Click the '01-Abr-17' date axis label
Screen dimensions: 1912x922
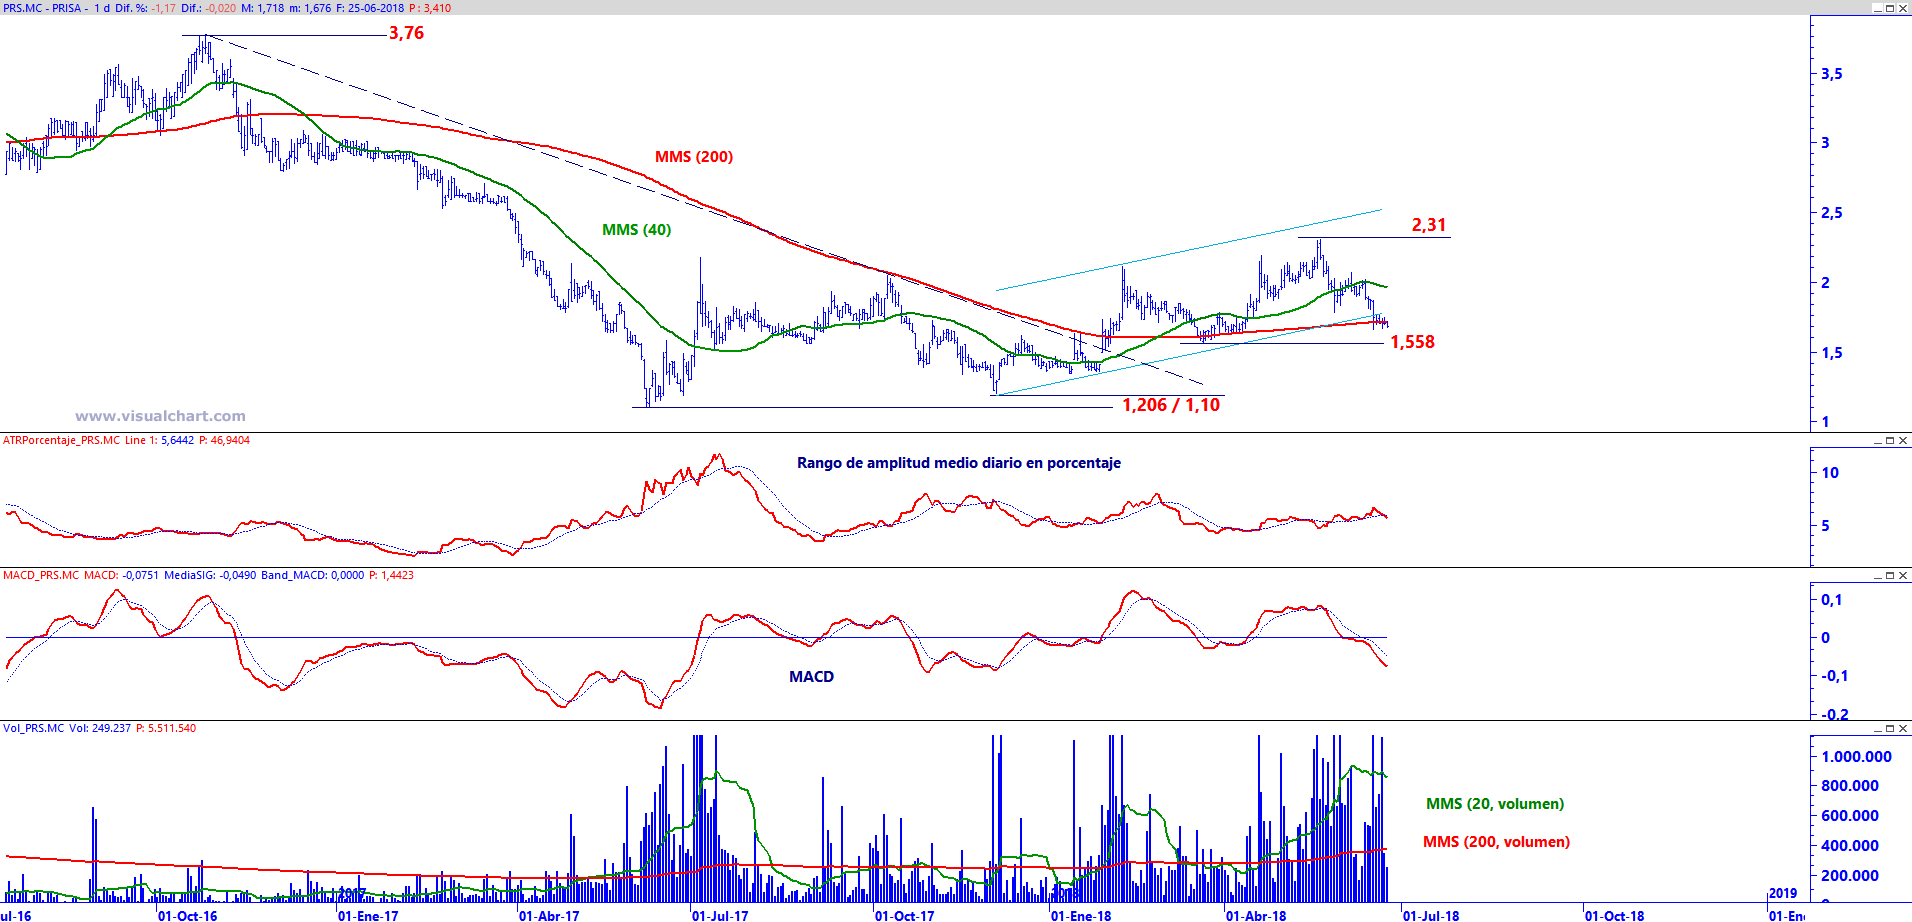(x=549, y=915)
